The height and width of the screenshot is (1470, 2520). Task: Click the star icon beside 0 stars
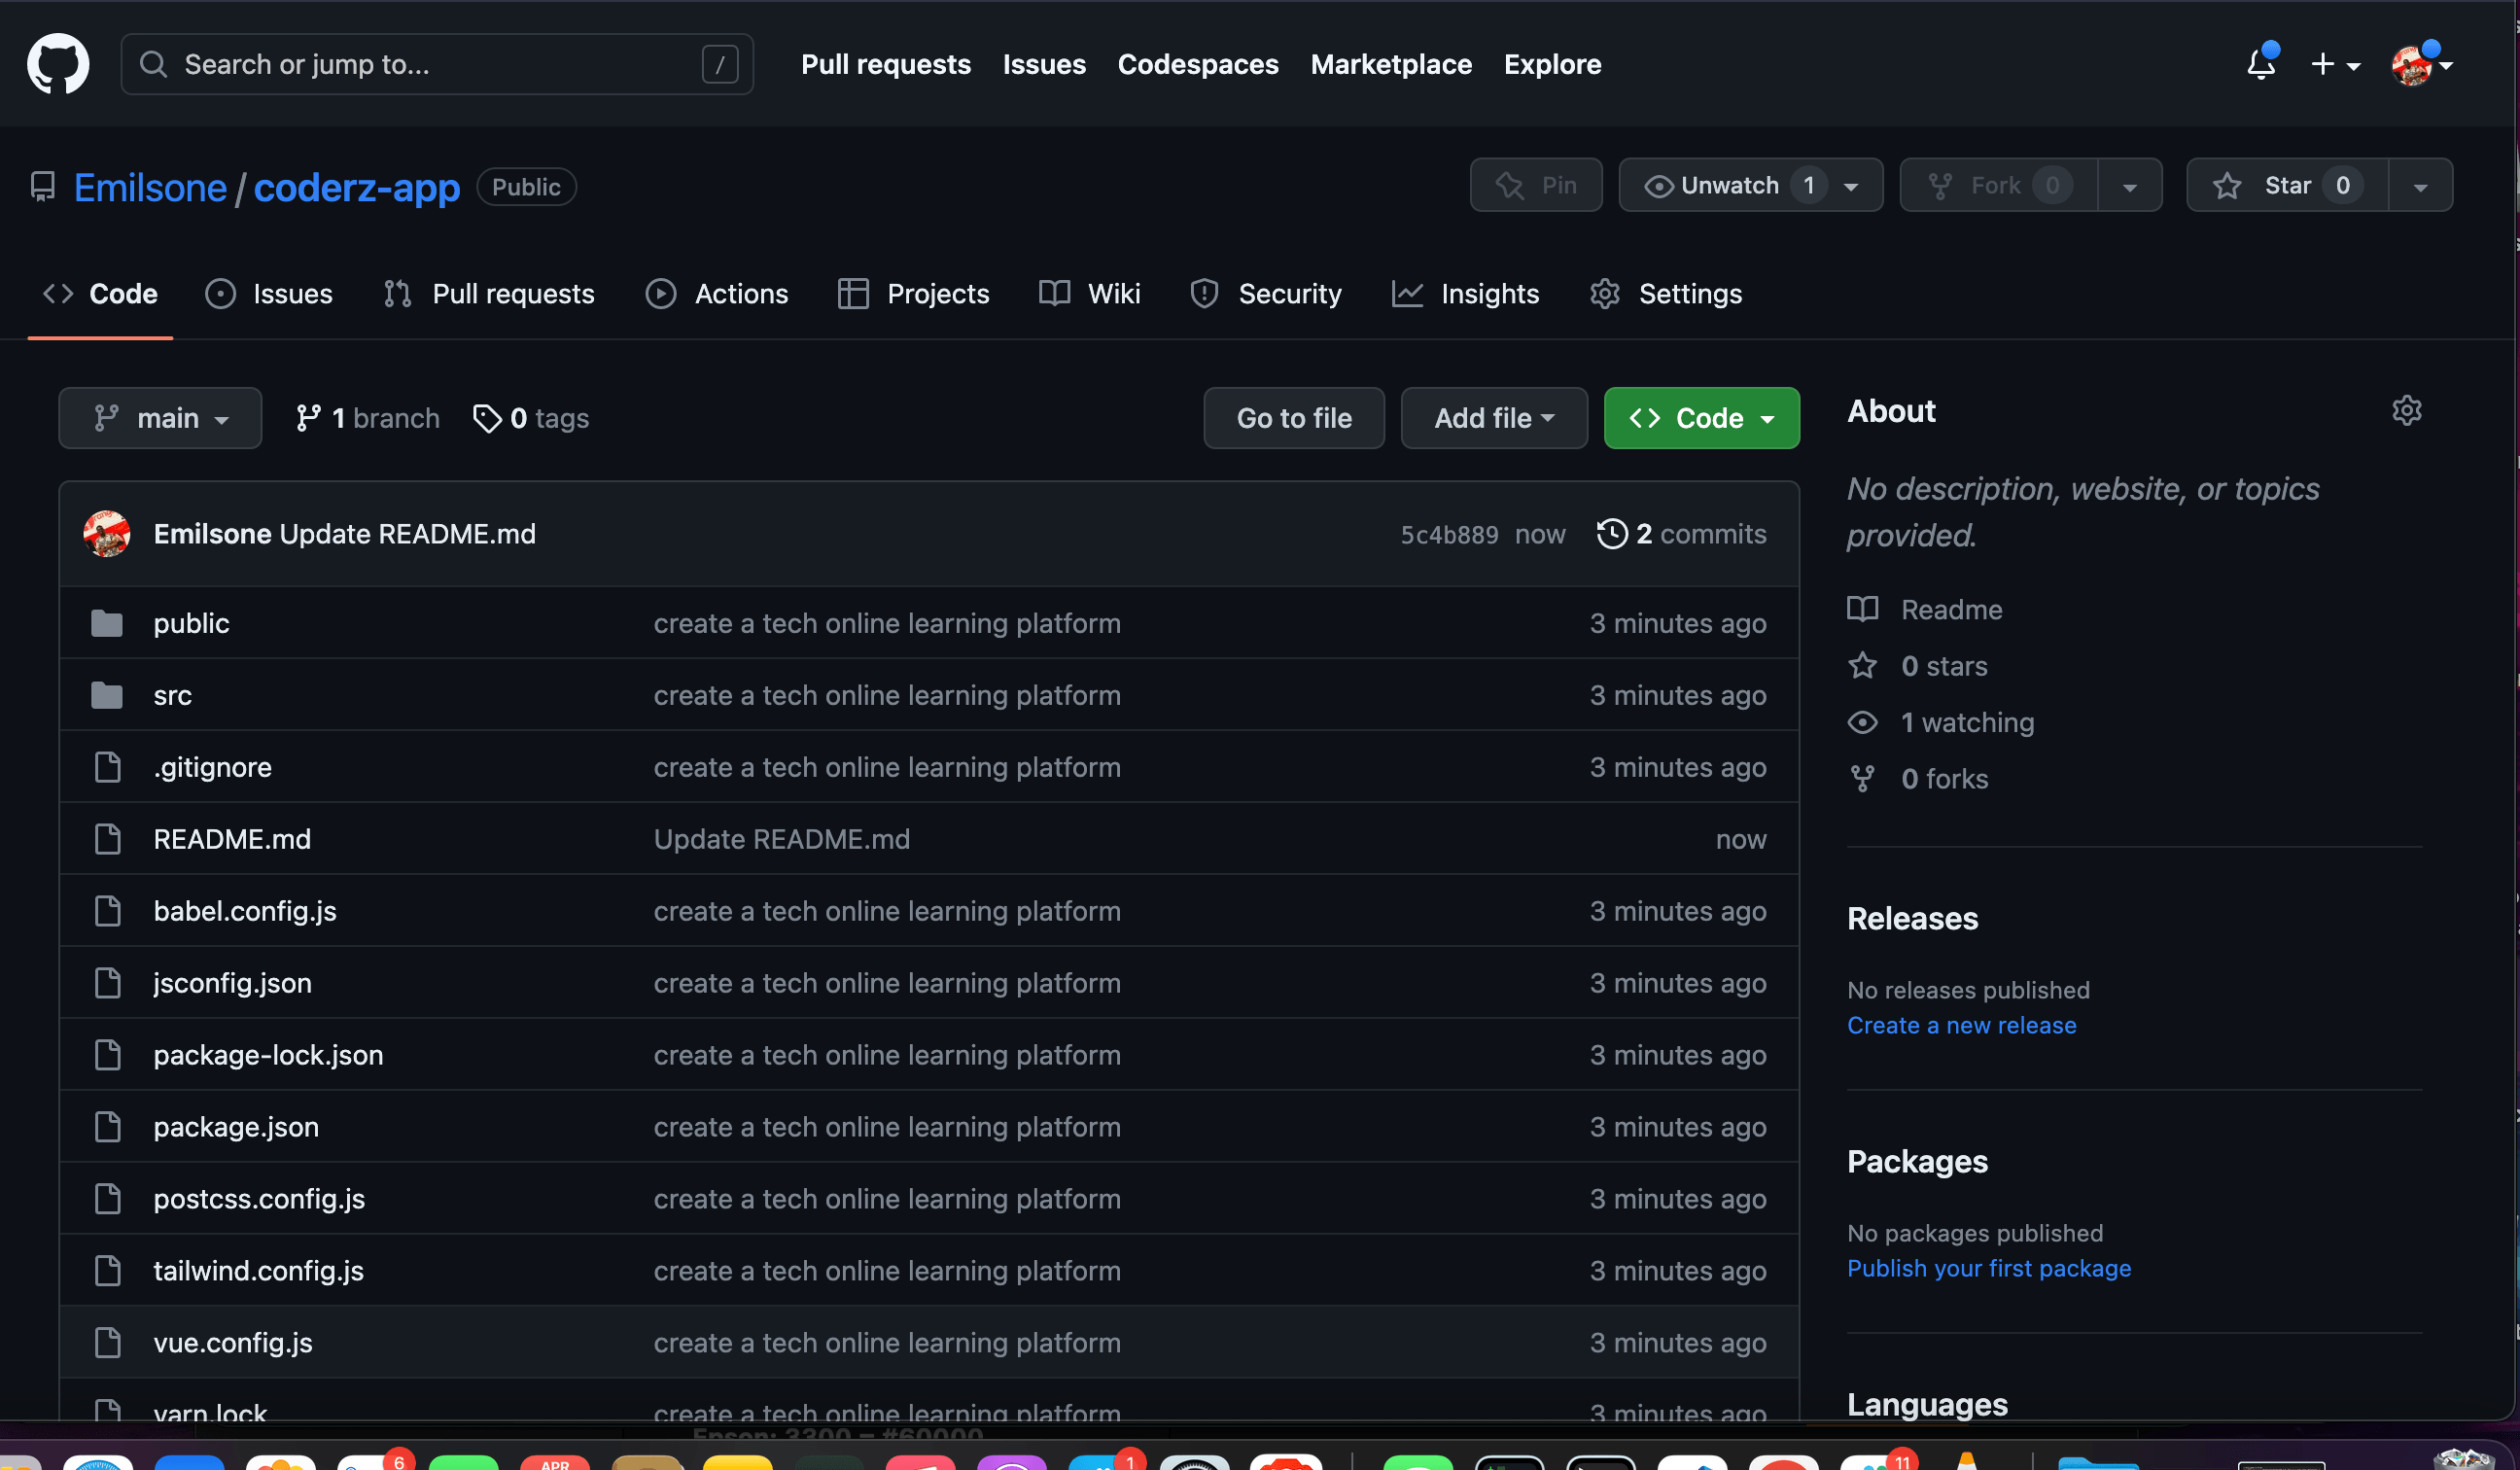click(1862, 666)
